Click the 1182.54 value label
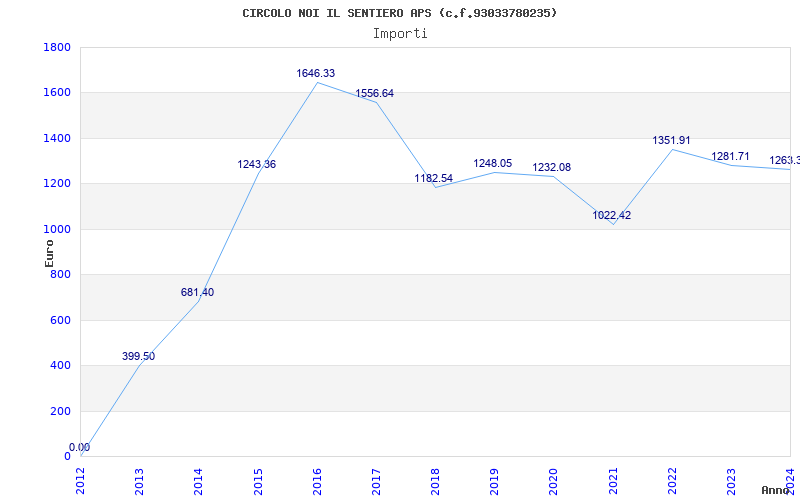The width and height of the screenshot is (800, 500). pyautogui.click(x=433, y=179)
